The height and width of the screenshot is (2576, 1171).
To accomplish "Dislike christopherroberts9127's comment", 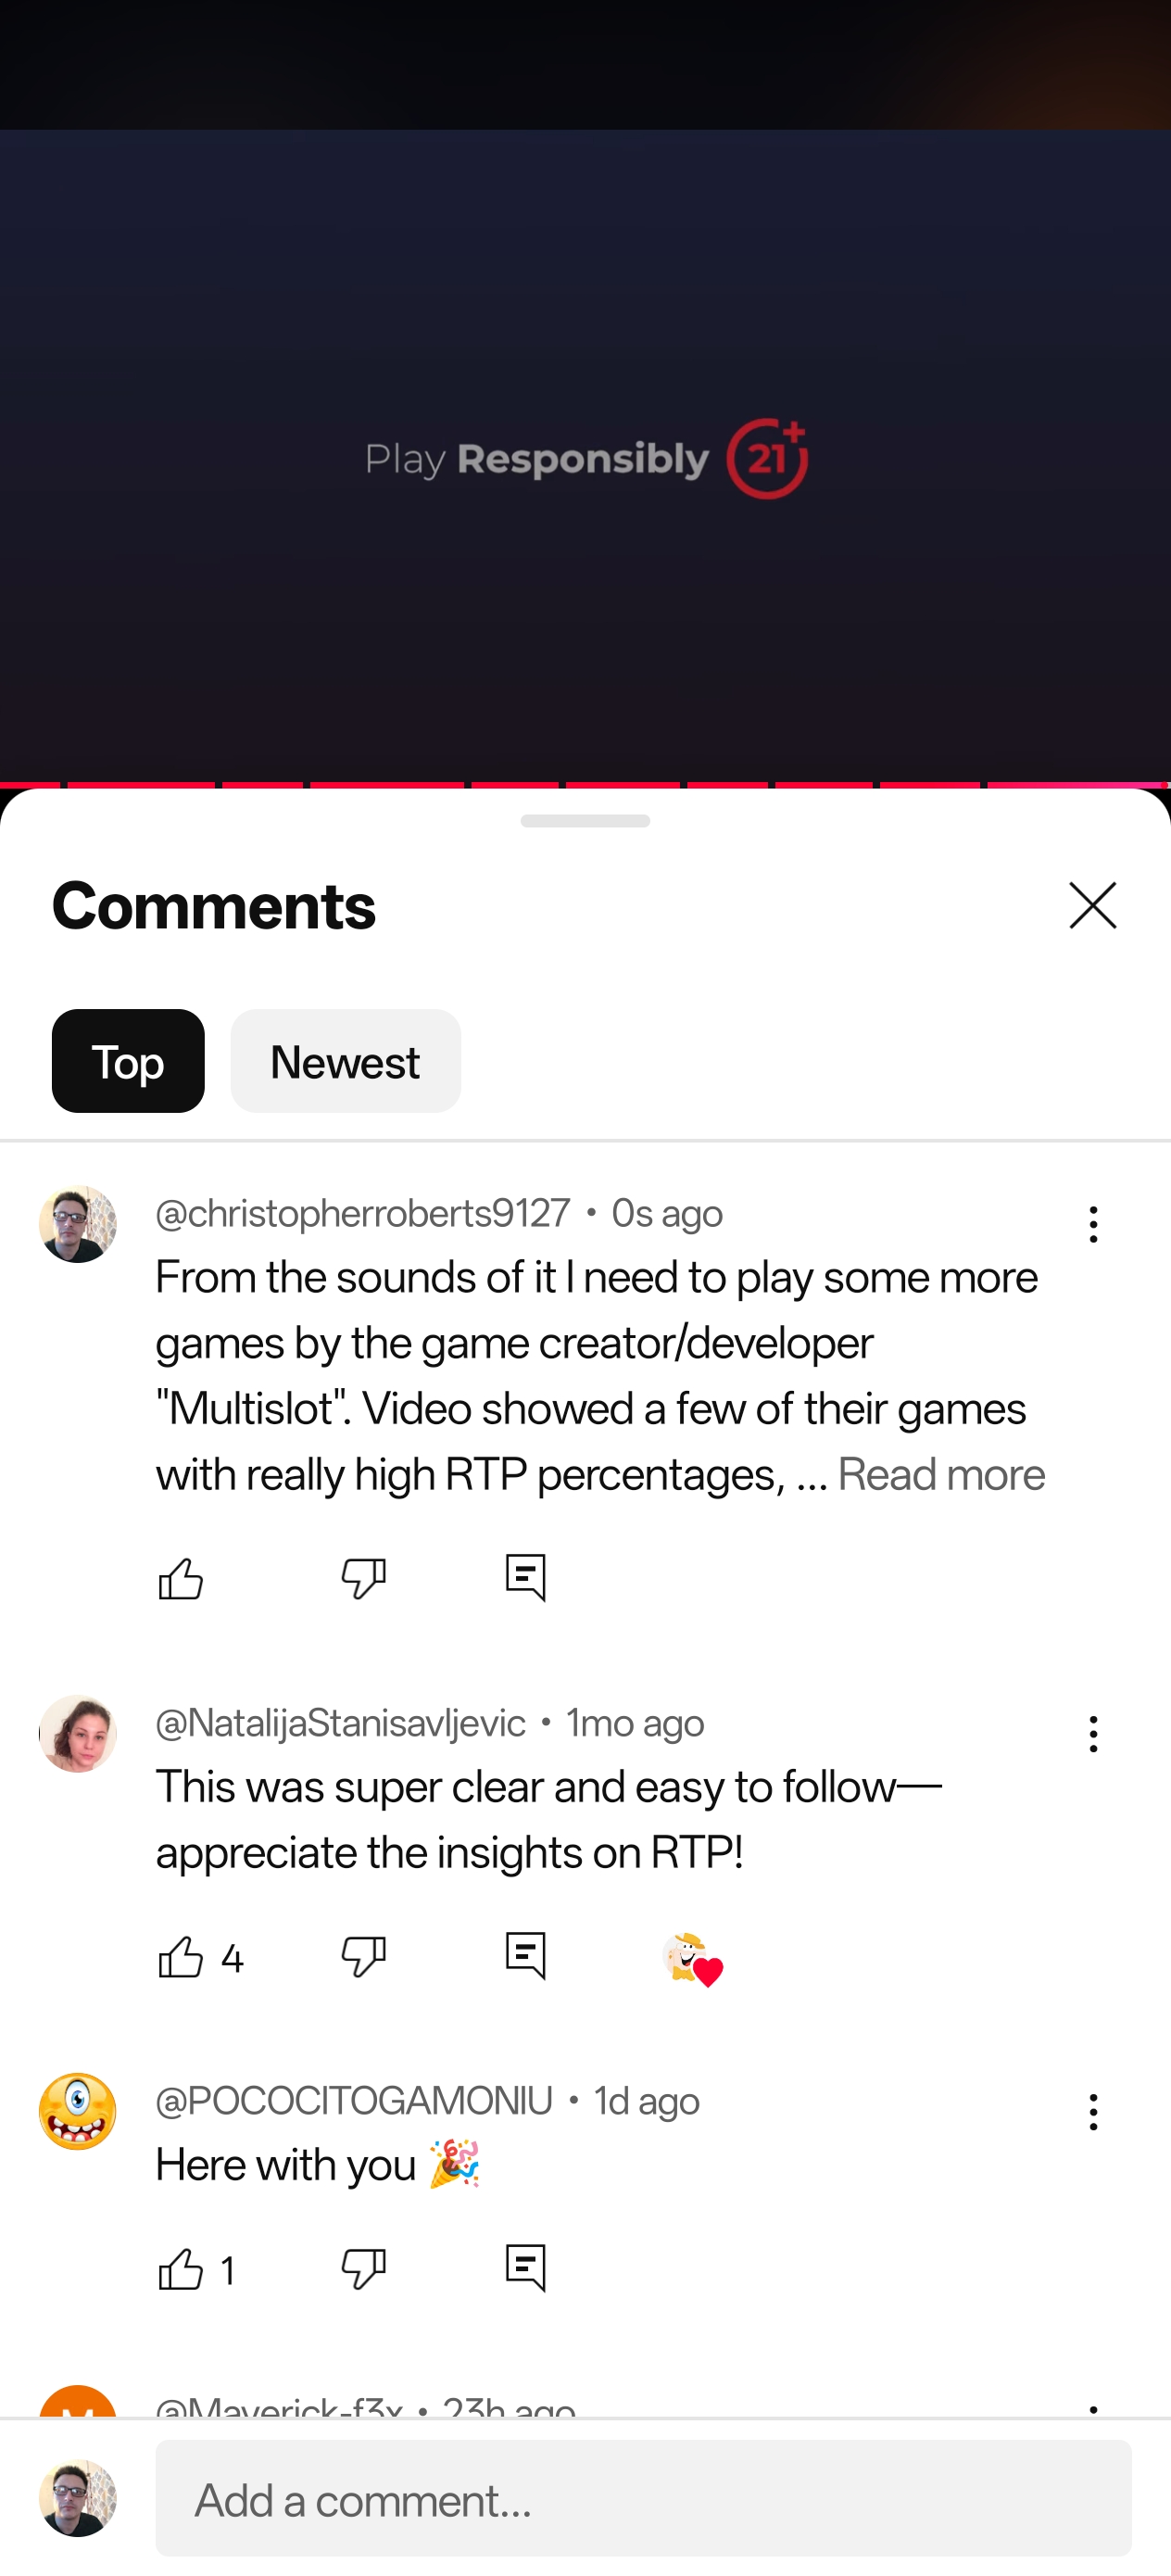I will pos(363,1579).
